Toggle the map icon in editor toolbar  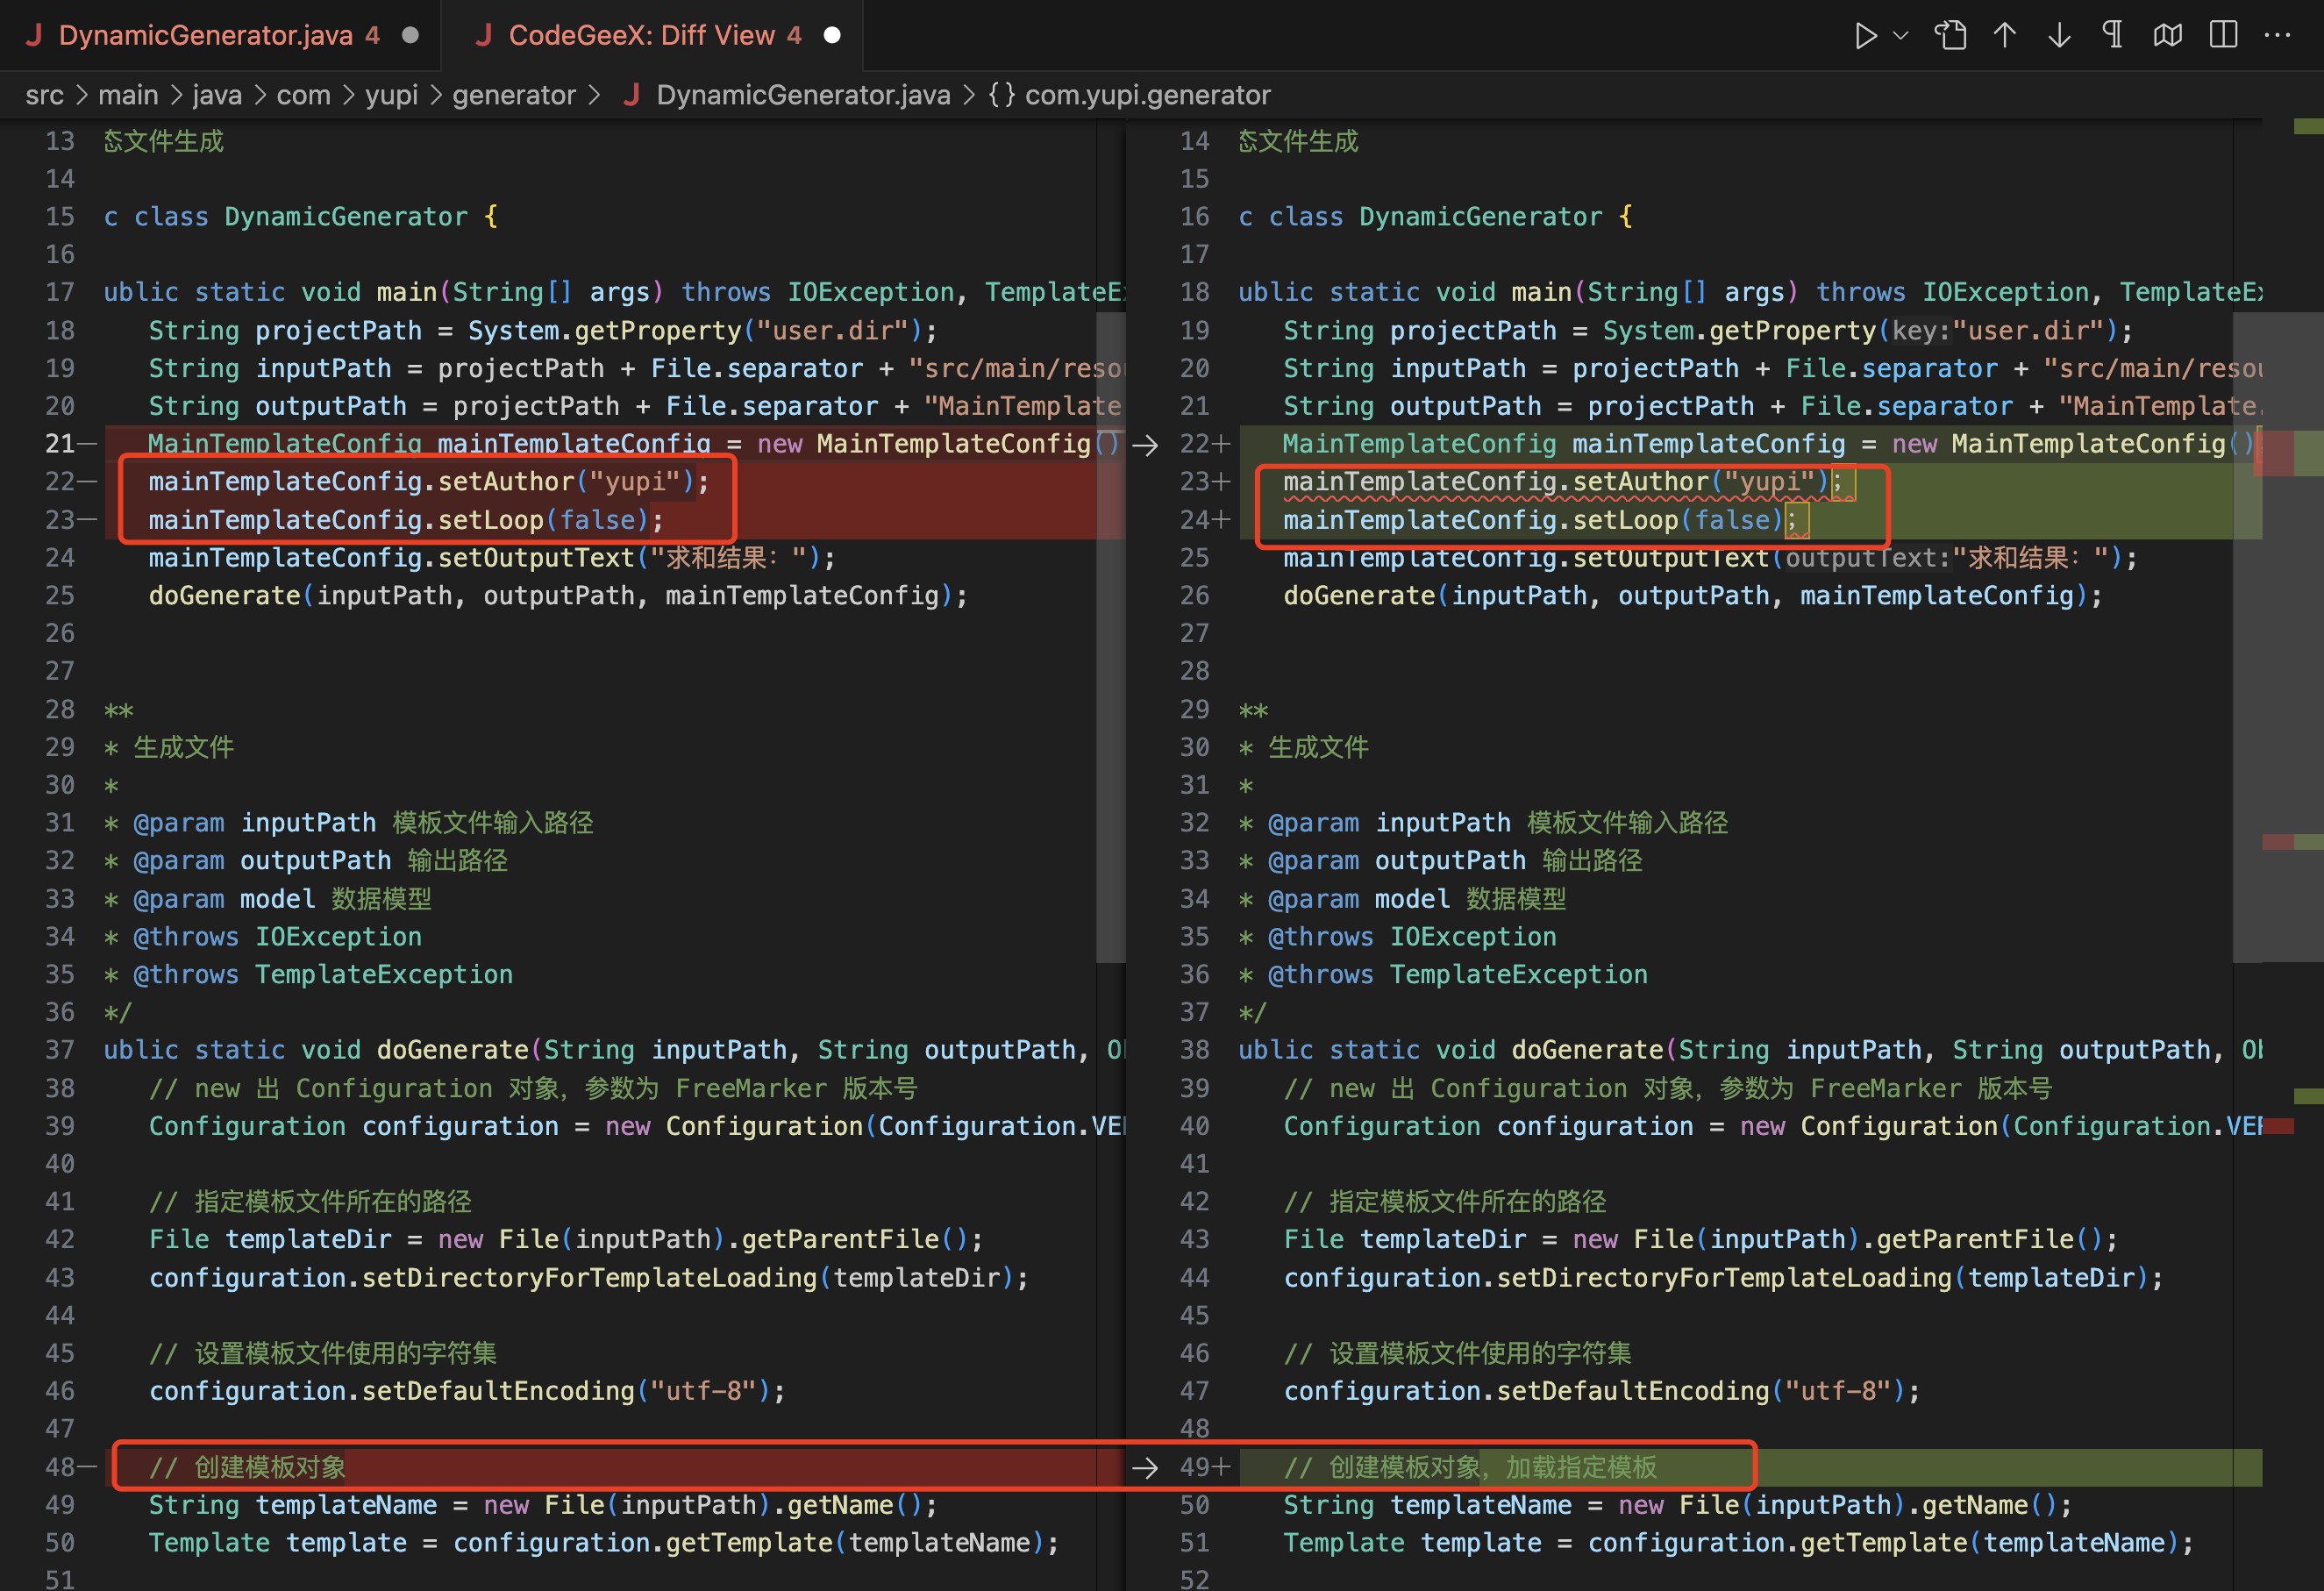(x=2168, y=36)
